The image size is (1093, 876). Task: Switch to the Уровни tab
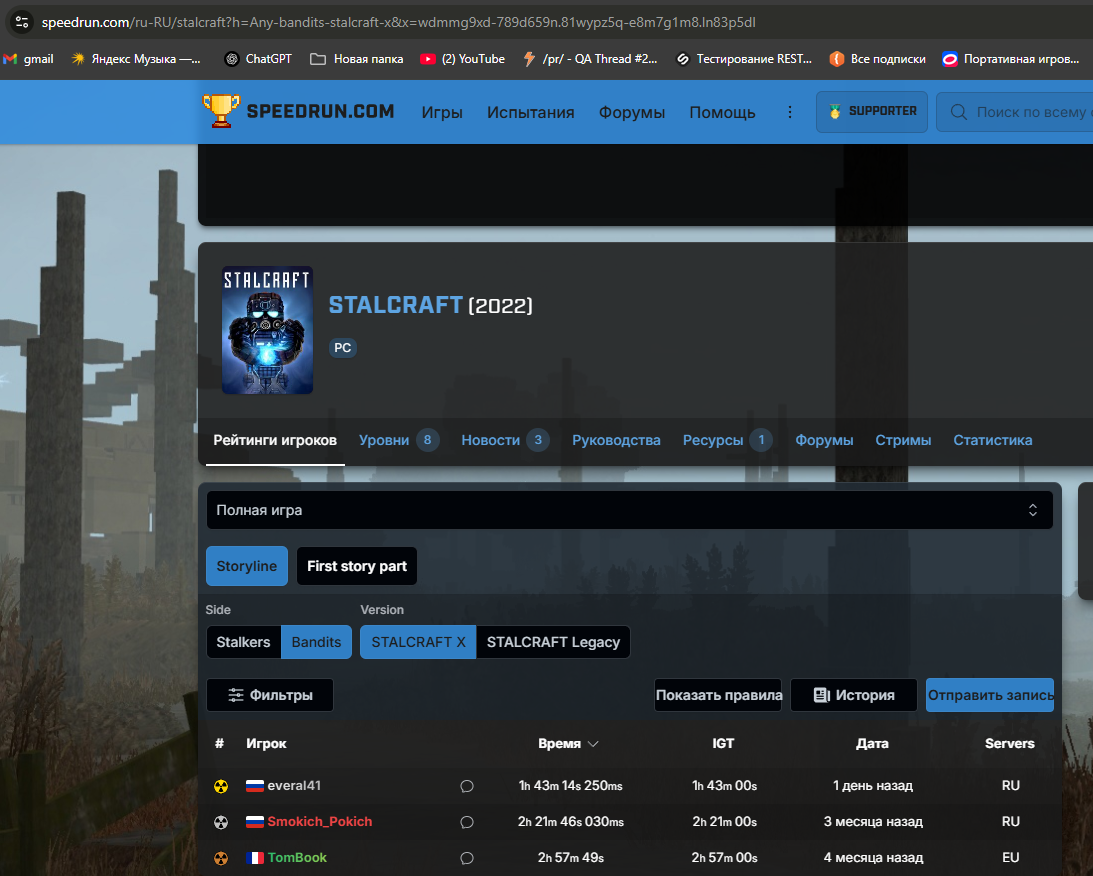pyautogui.click(x=399, y=440)
